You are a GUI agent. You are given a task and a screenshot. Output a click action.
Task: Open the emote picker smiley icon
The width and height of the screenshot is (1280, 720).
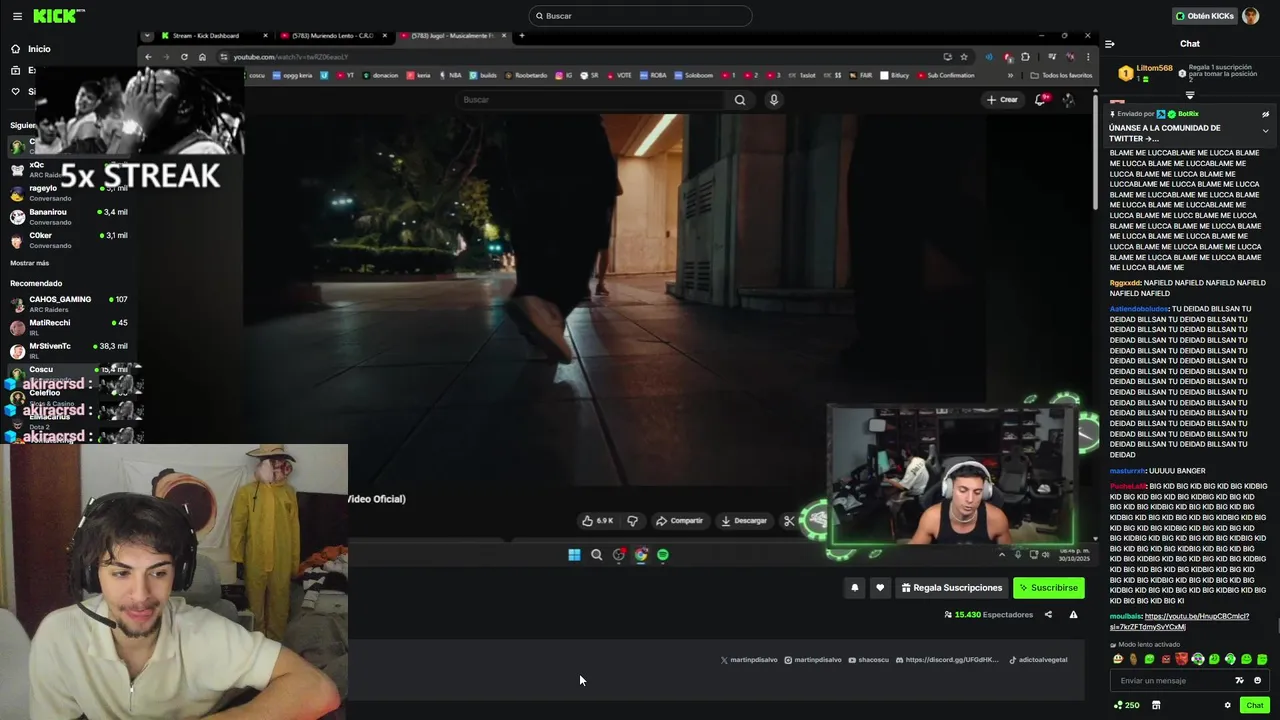pyautogui.click(x=1257, y=681)
